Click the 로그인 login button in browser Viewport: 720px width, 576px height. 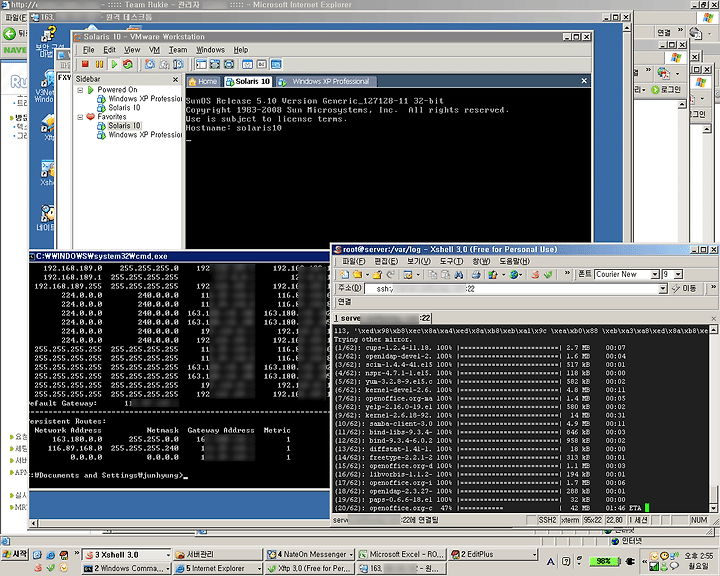tap(666, 90)
